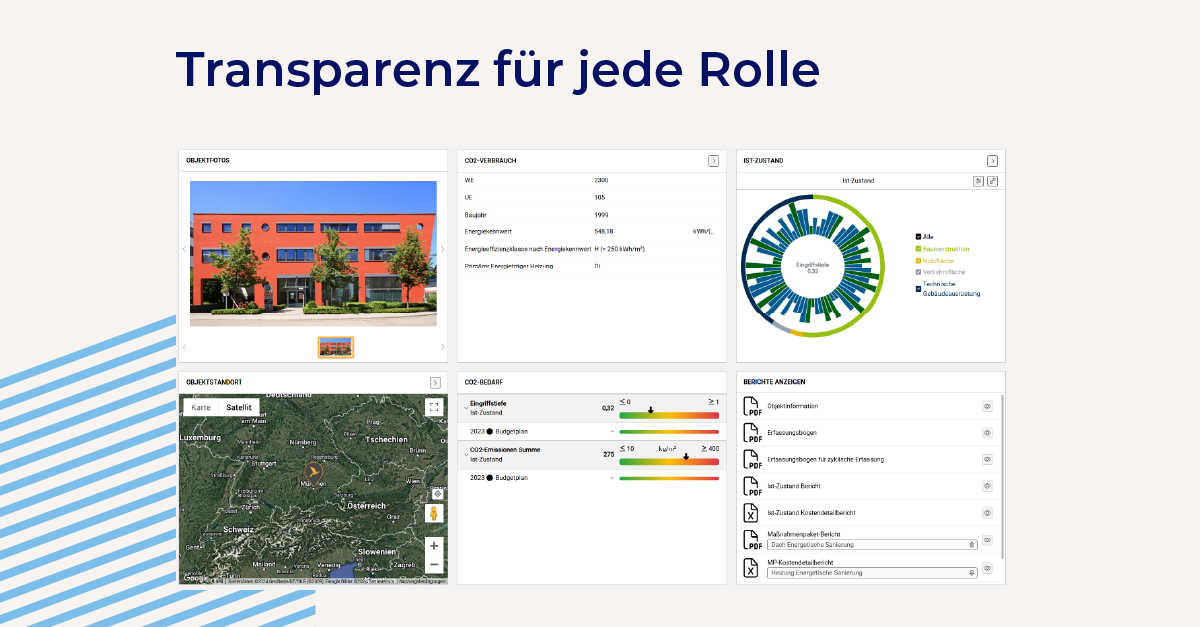Toggle the Verkehrsfläche checkbox
The width and height of the screenshot is (1200, 627).
click(x=919, y=272)
